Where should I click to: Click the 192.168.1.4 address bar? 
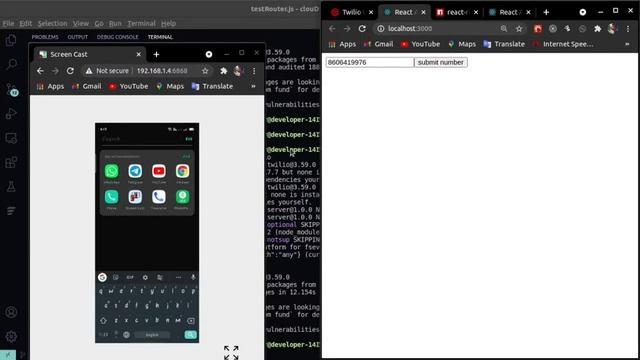pyautogui.click(x=147, y=71)
